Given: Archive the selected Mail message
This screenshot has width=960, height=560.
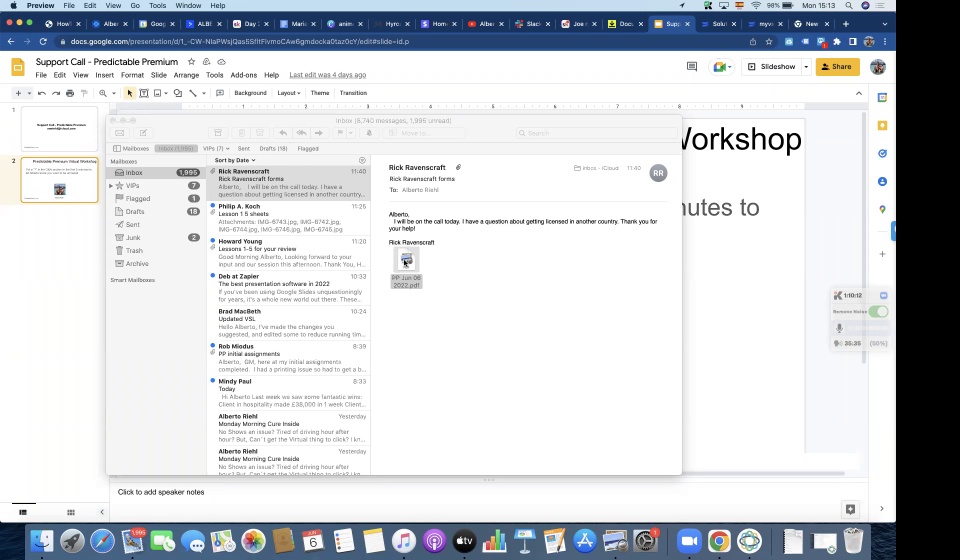Looking at the screenshot, I should [x=217, y=133].
